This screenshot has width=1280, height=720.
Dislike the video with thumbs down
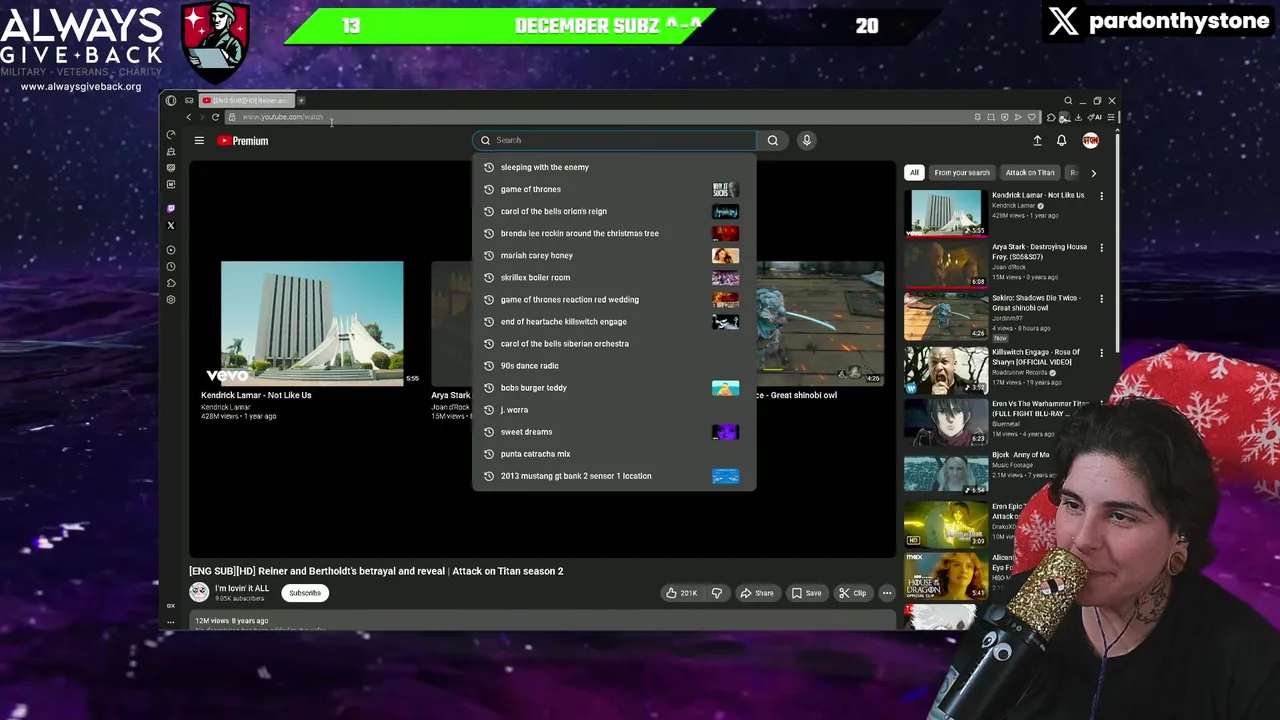tap(716, 593)
